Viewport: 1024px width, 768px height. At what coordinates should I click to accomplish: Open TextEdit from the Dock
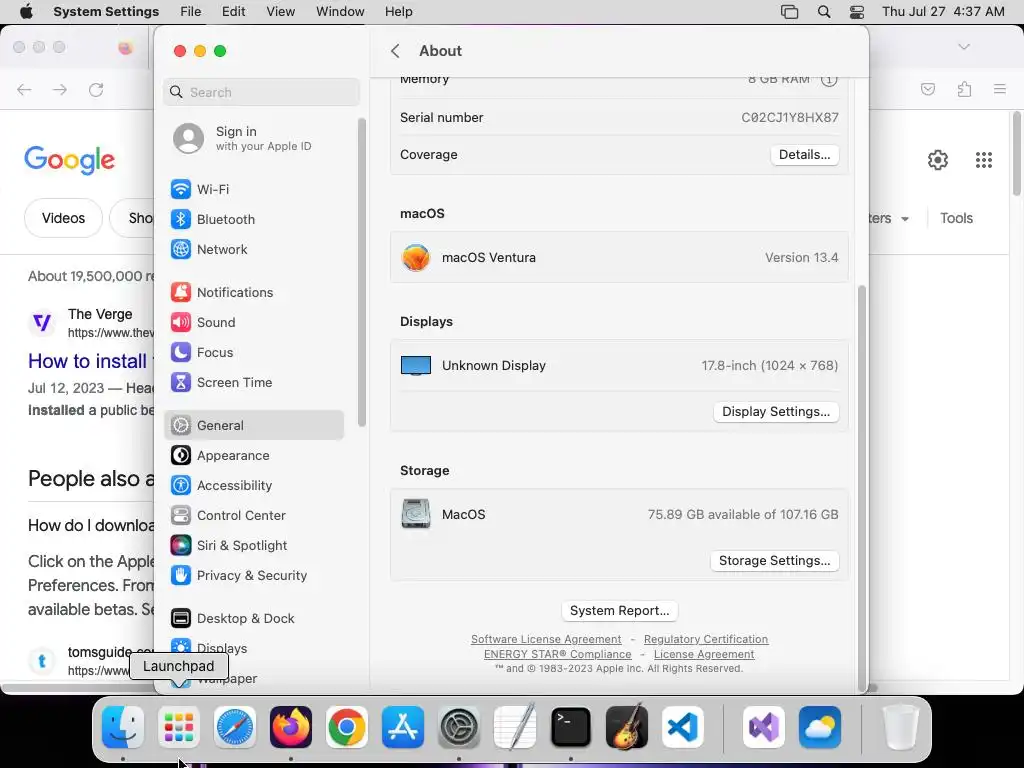[x=515, y=727]
